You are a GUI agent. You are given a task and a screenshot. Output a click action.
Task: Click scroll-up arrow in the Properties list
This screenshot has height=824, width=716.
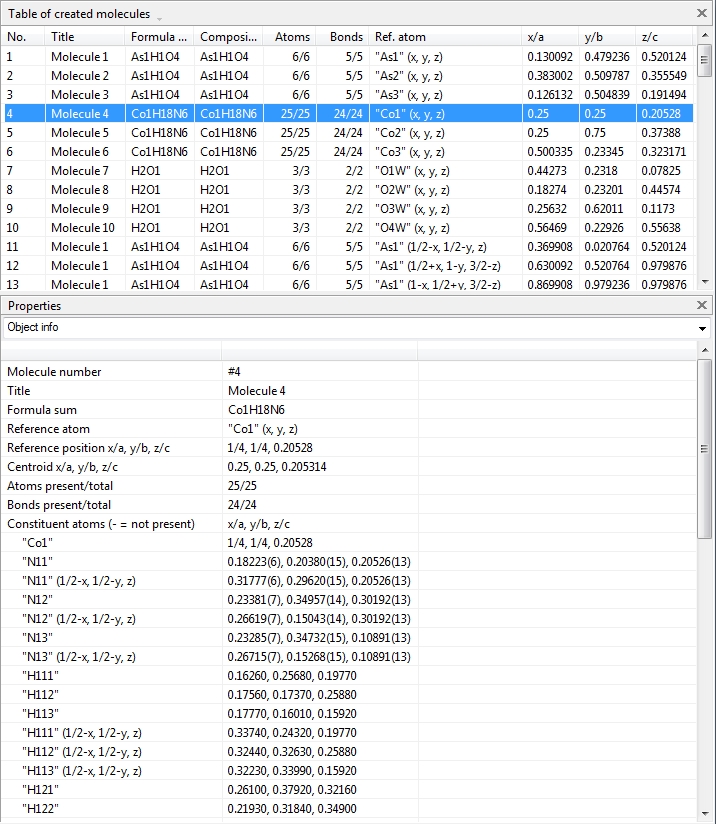coord(705,350)
